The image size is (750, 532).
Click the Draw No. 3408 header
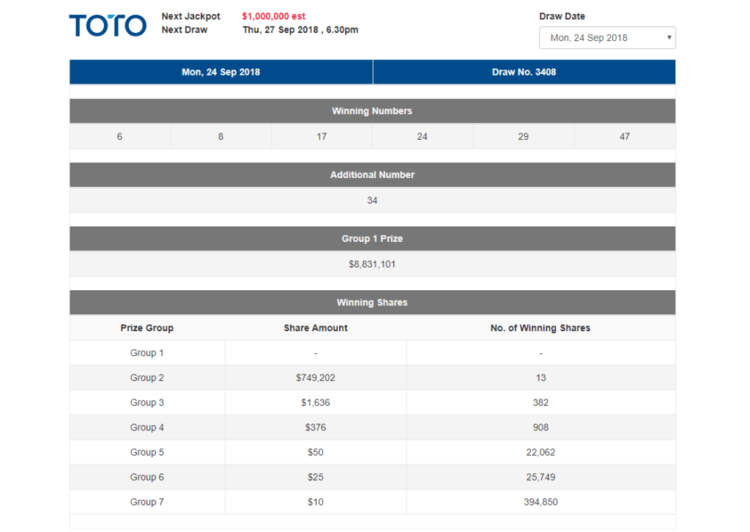524,72
